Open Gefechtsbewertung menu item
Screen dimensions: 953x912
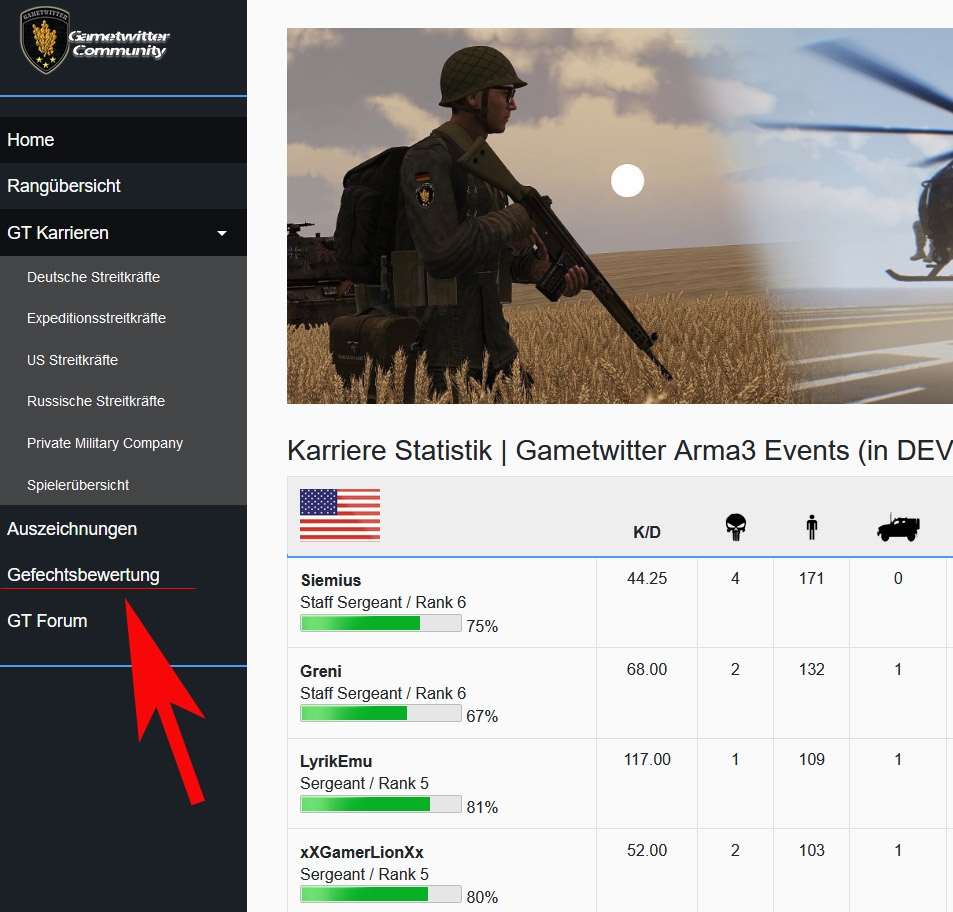tap(83, 575)
